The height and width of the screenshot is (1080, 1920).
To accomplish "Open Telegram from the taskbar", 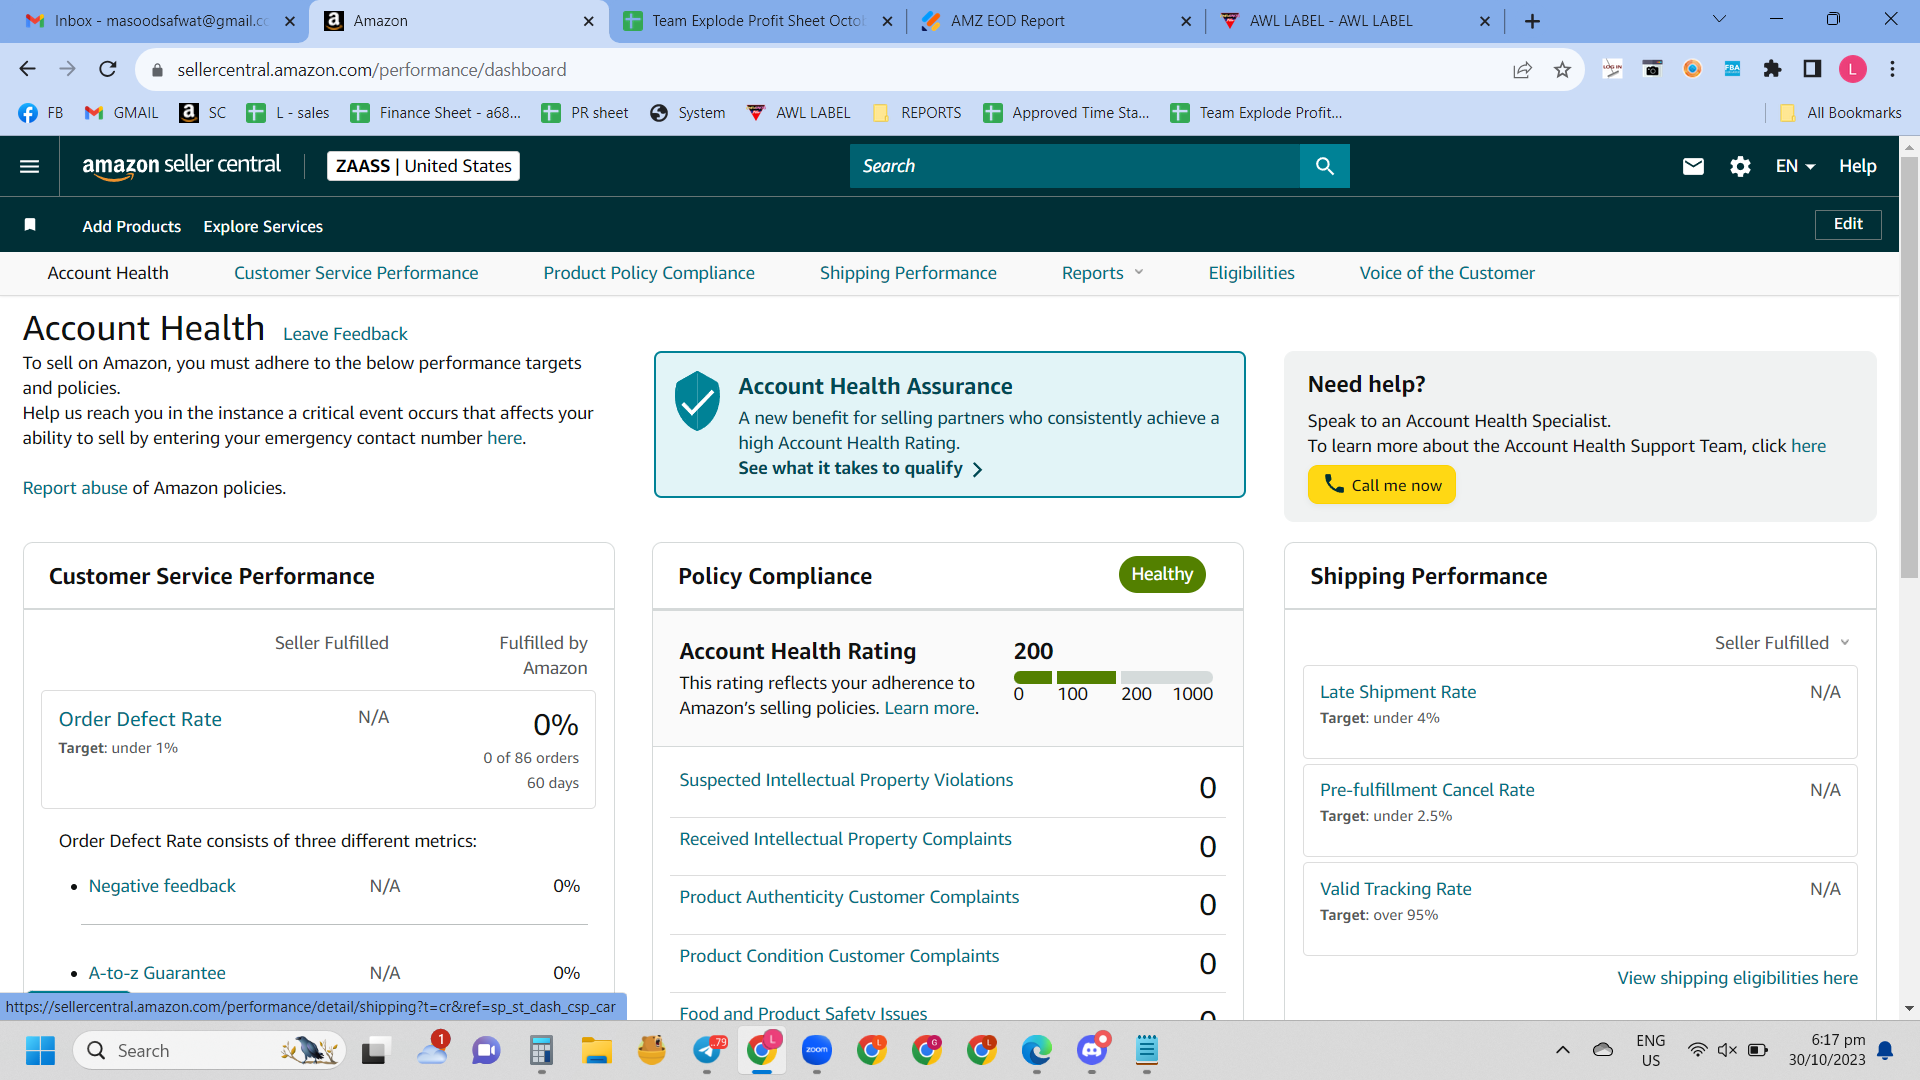I will 707,1050.
